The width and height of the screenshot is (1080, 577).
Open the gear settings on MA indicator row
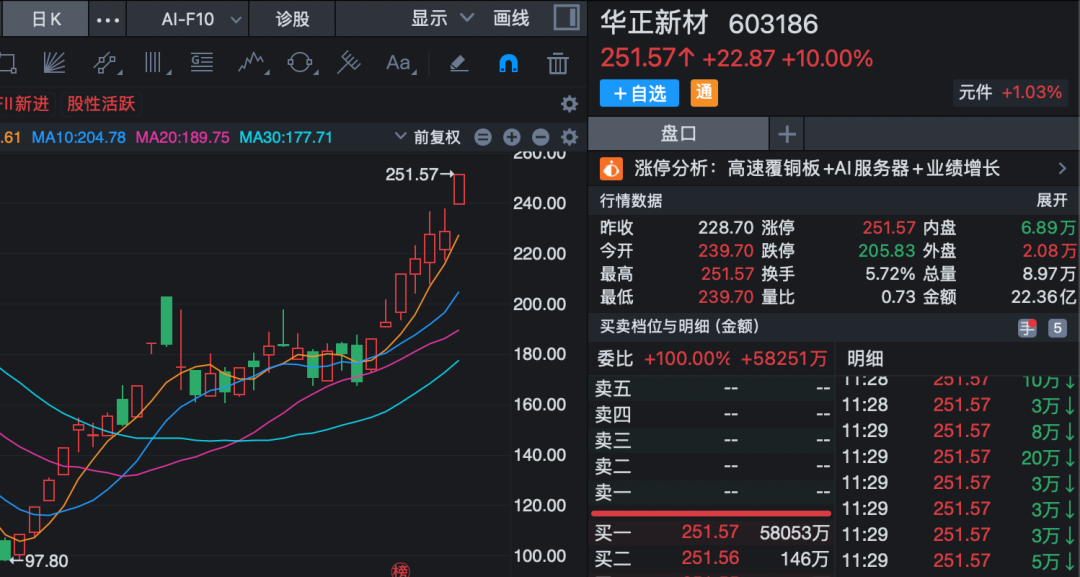pos(569,137)
